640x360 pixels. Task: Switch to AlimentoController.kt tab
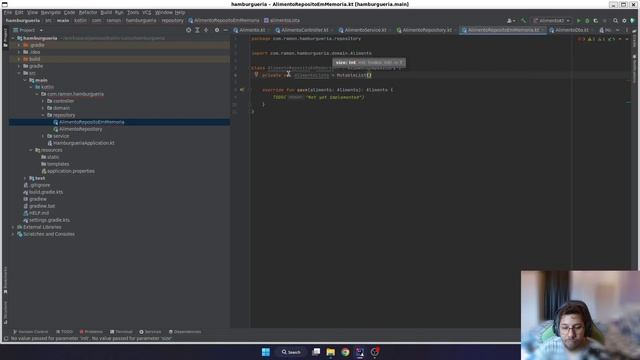[x=304, y=30]
